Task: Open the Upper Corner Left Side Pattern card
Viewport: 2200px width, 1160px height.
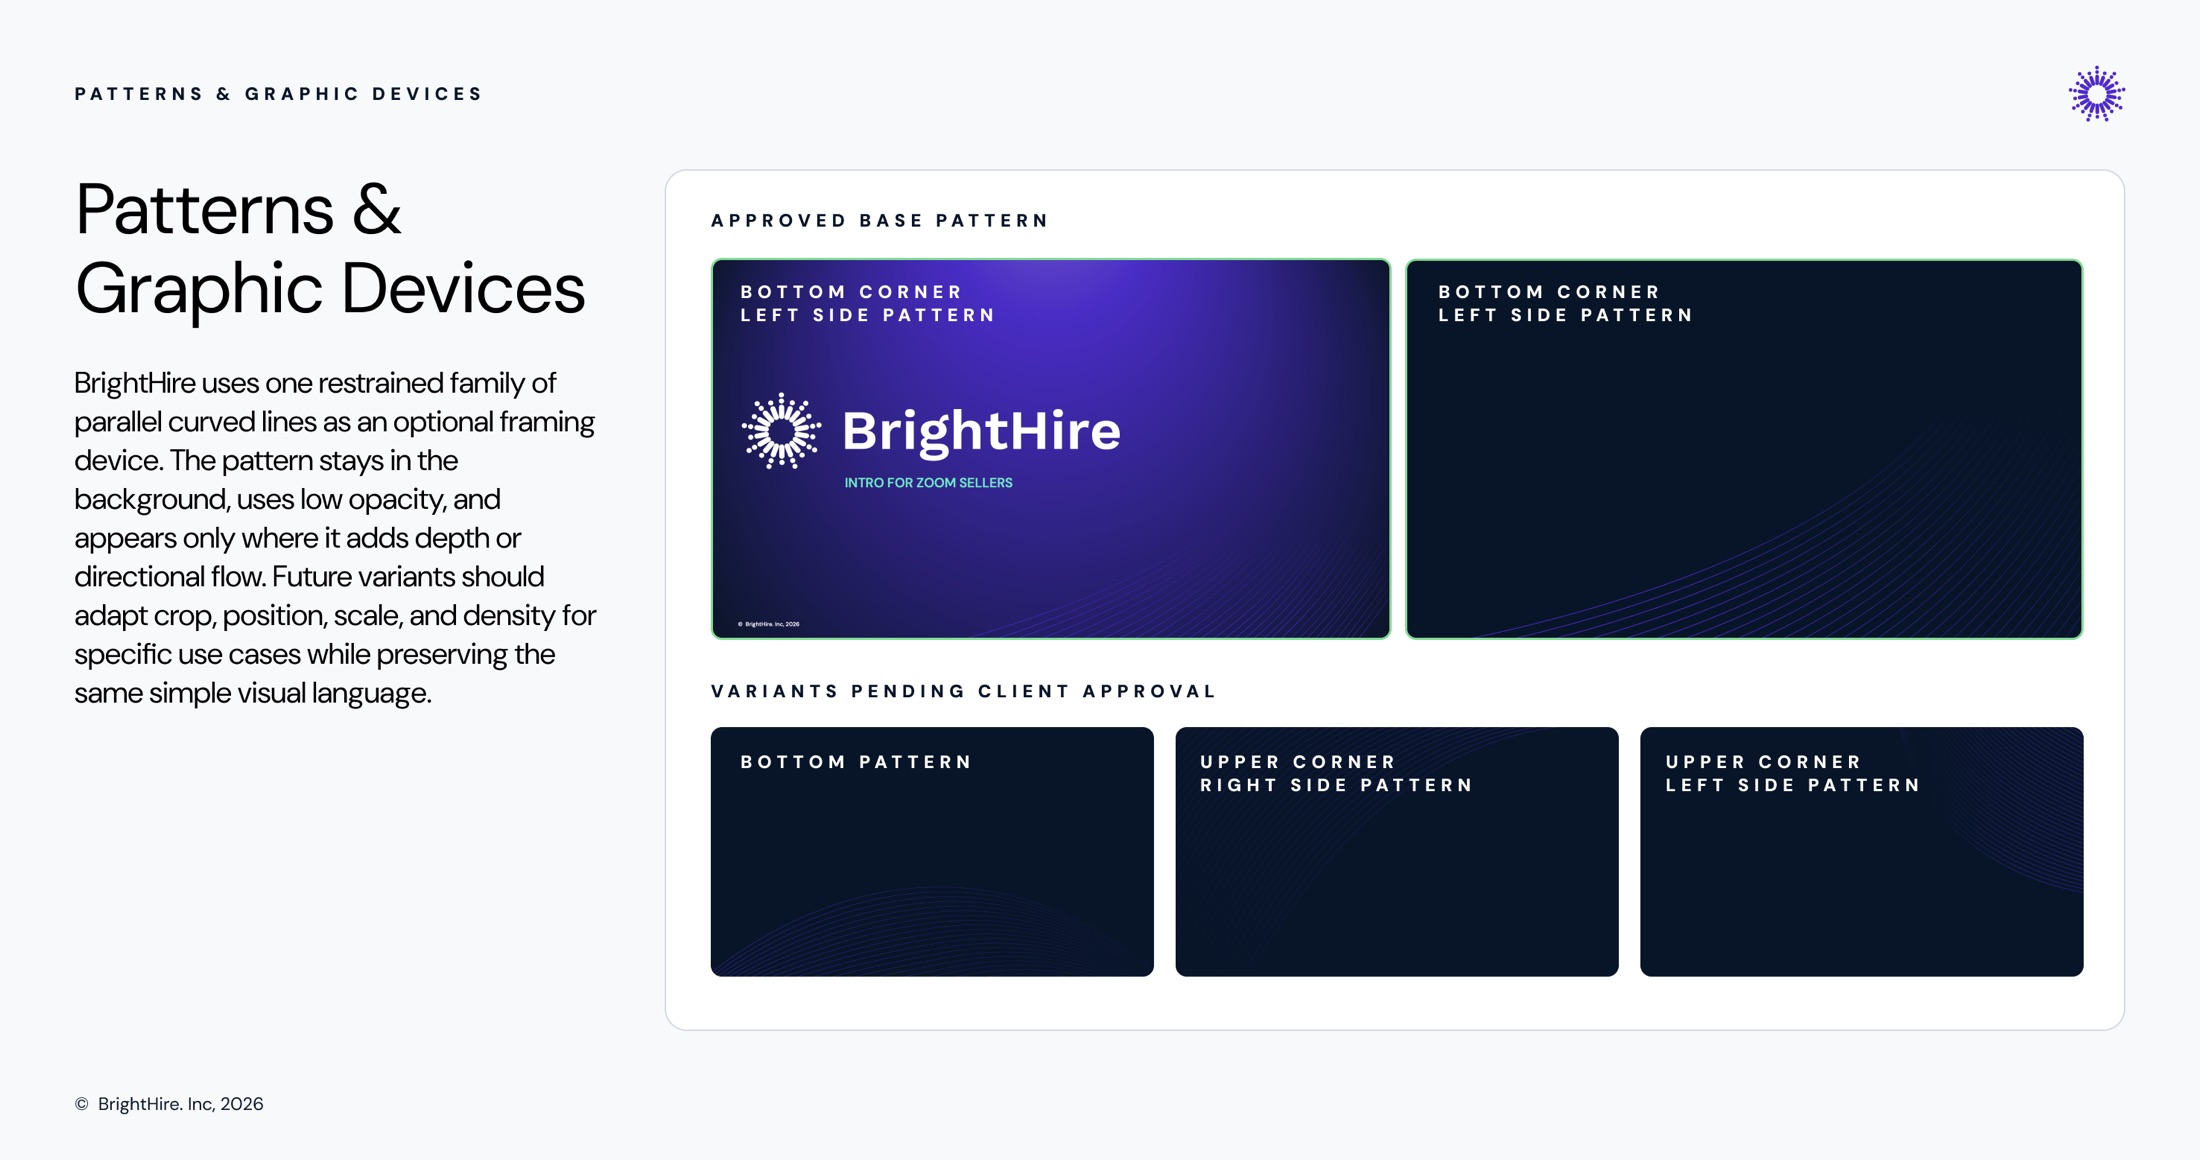Action: [1861, 851]
